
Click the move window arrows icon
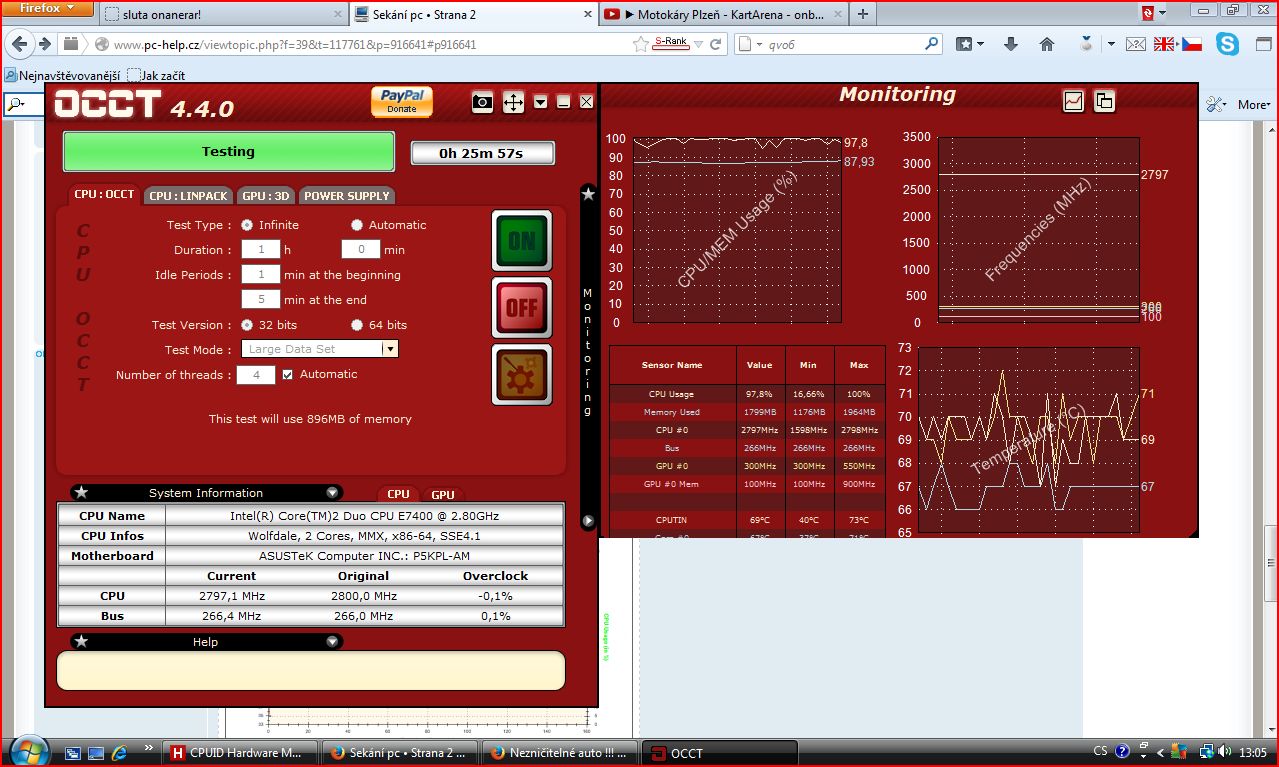(513, 102)
